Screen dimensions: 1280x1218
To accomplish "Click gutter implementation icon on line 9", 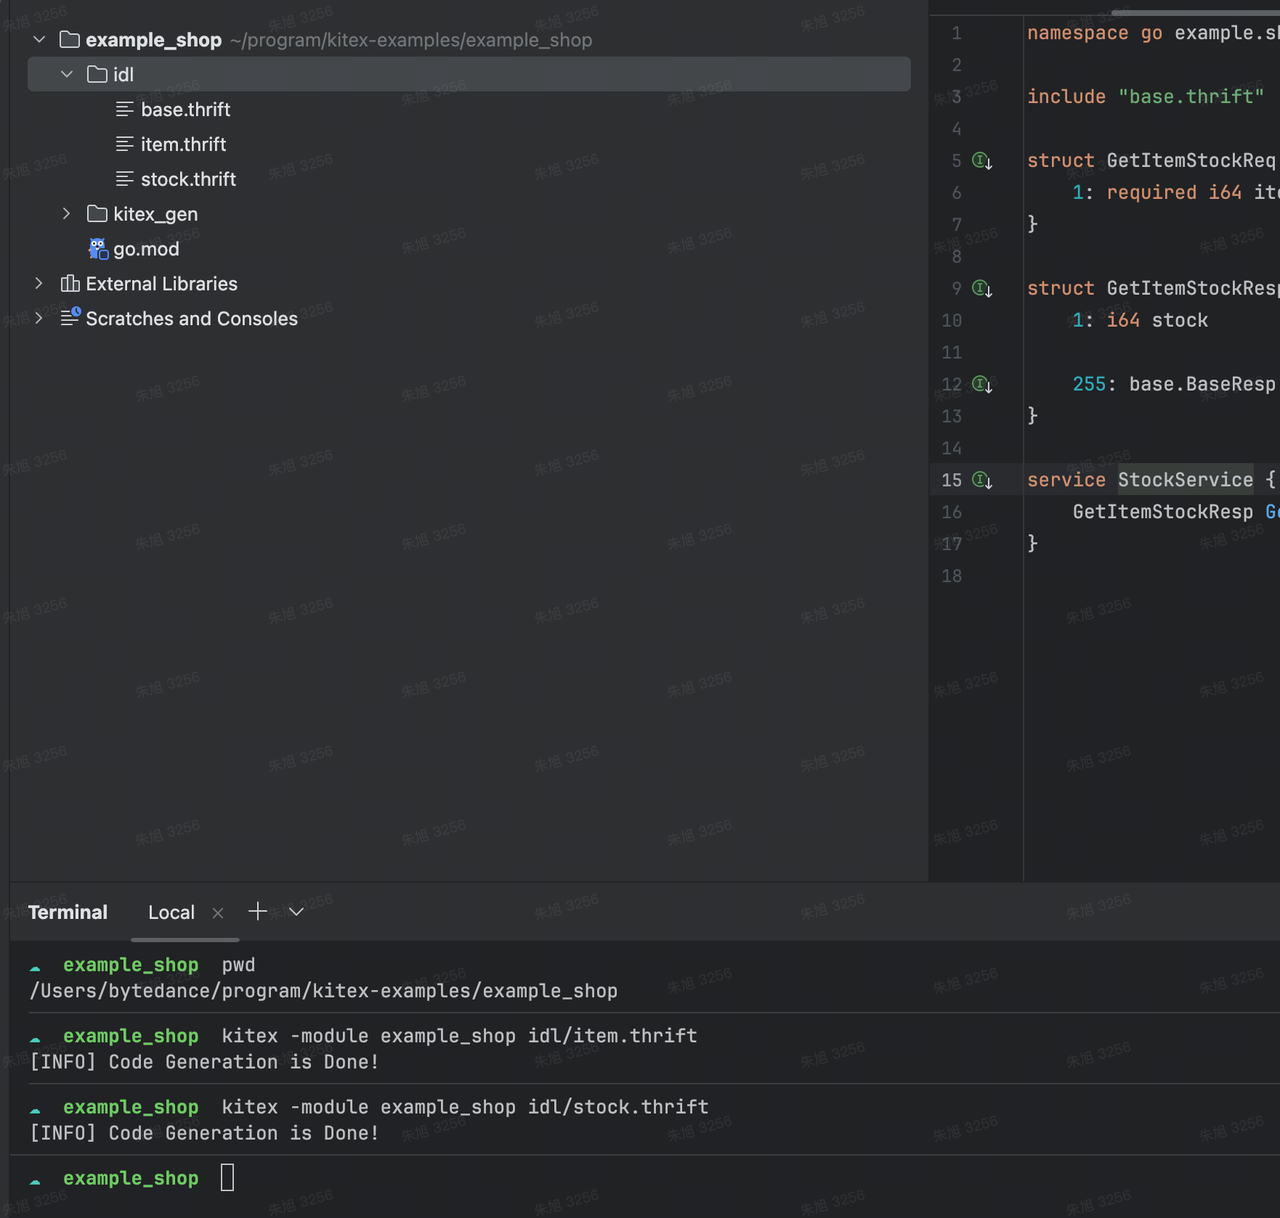I will pyautogui.click(x=983, y=289).
